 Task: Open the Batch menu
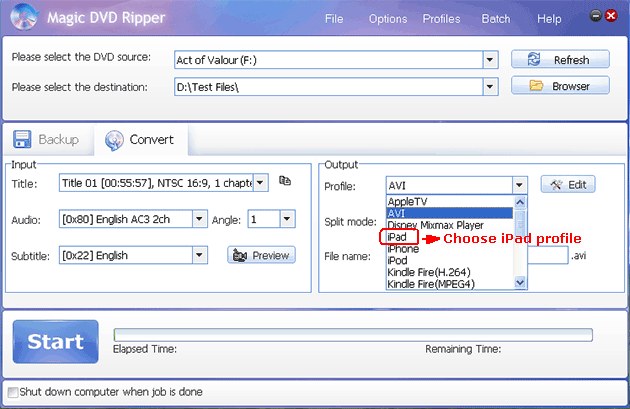coord(496,19)
